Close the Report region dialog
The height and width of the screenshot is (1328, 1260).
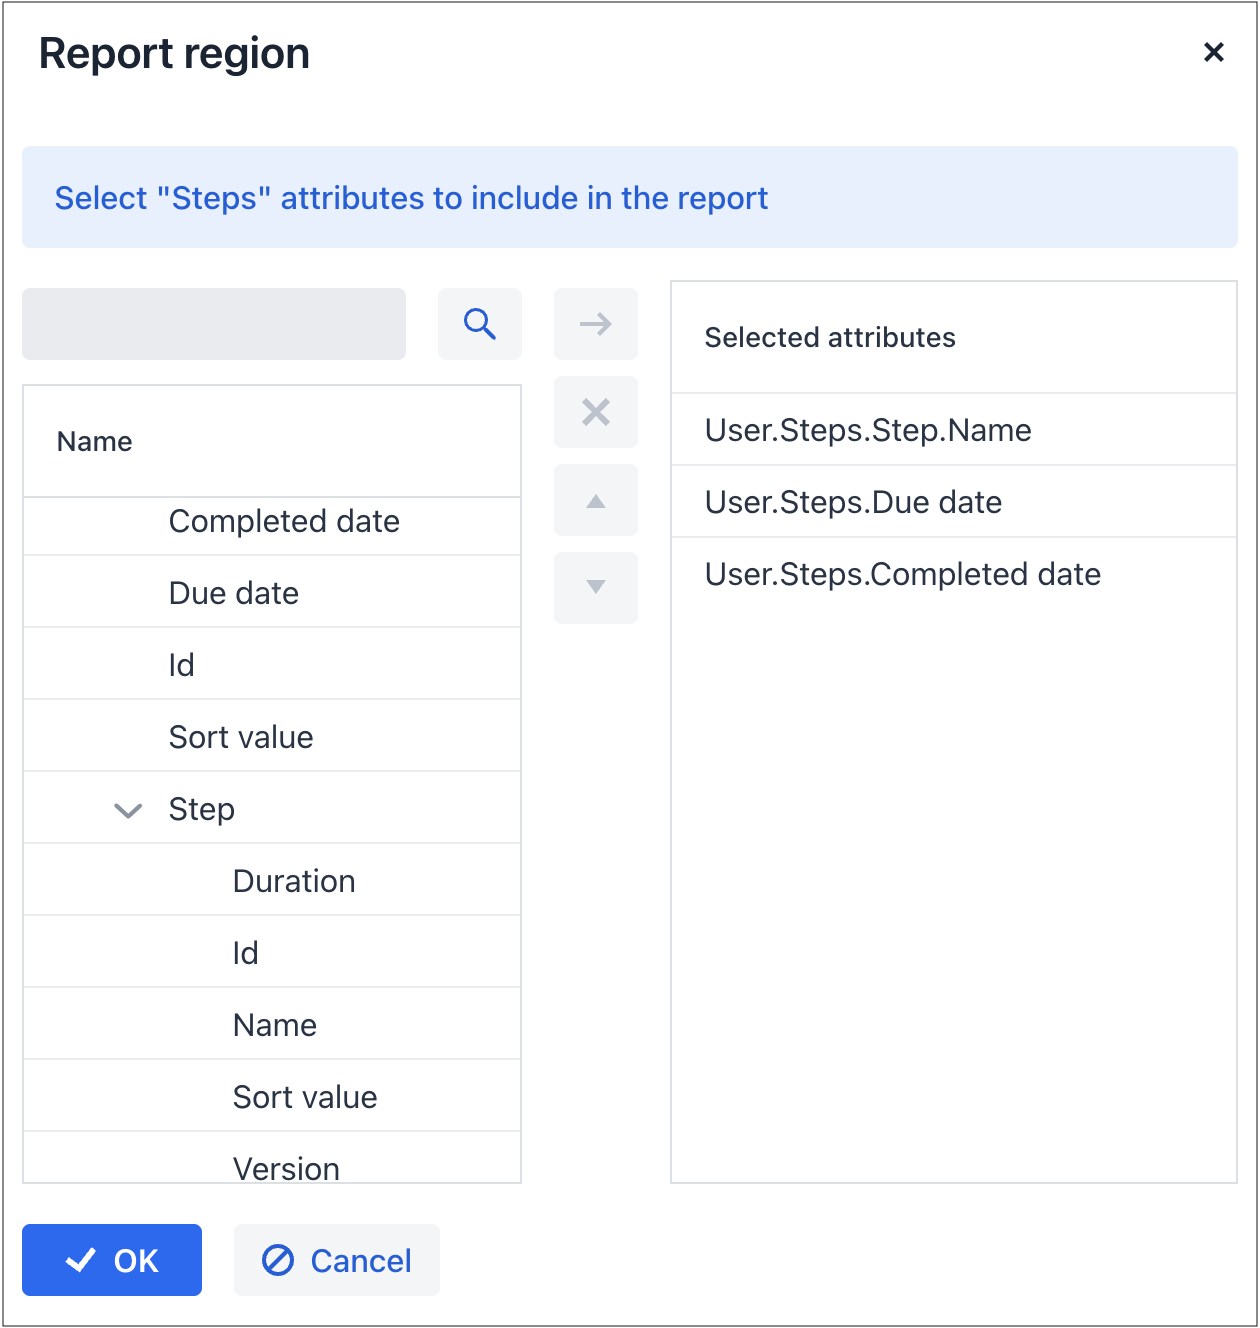1214,52
